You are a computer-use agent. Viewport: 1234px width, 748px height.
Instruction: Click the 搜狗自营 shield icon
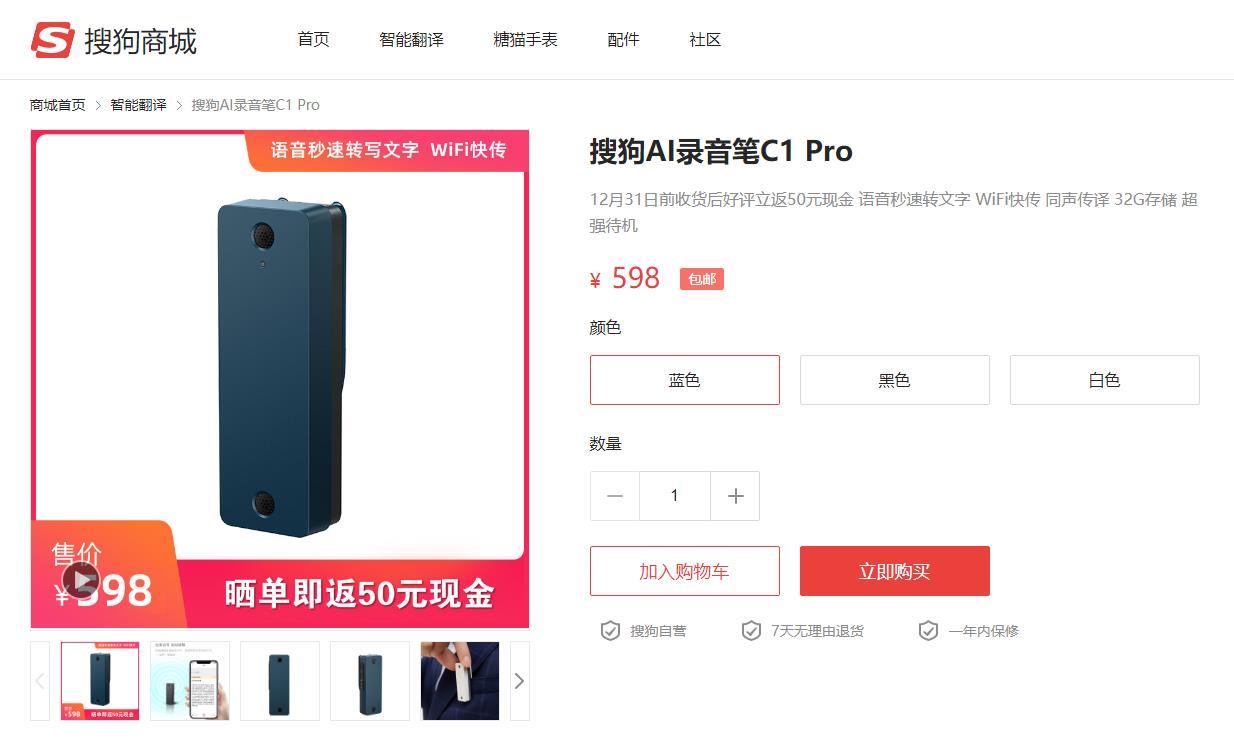pyautogui.click(x=610, y=631)
